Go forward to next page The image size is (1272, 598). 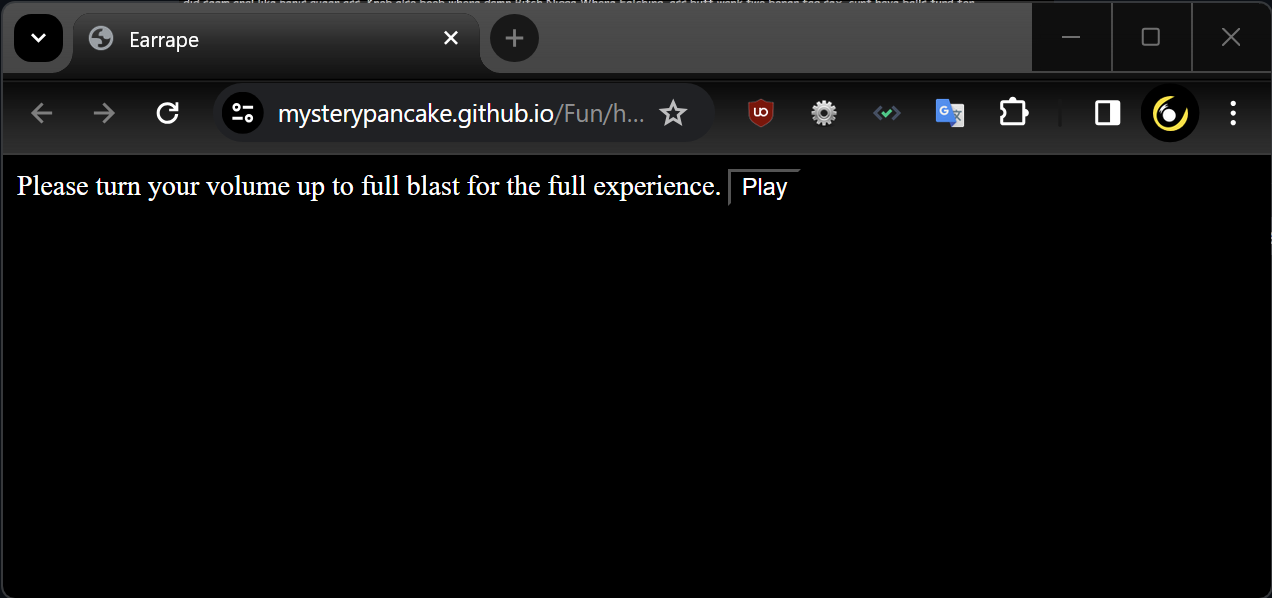pos(104,113)
